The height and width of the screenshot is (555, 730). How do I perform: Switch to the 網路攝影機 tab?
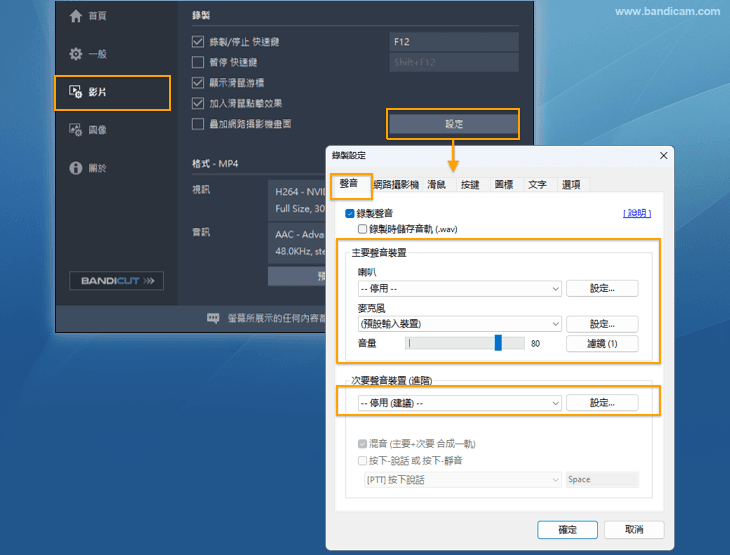click(396, 185)
